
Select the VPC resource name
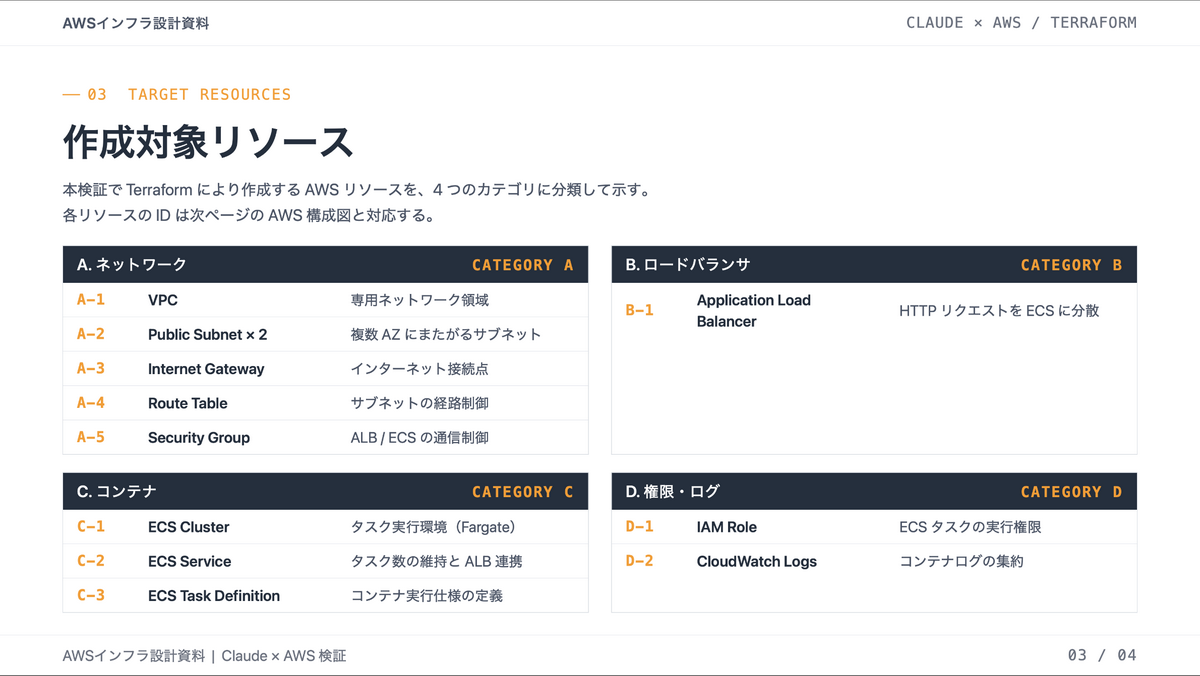163,300
